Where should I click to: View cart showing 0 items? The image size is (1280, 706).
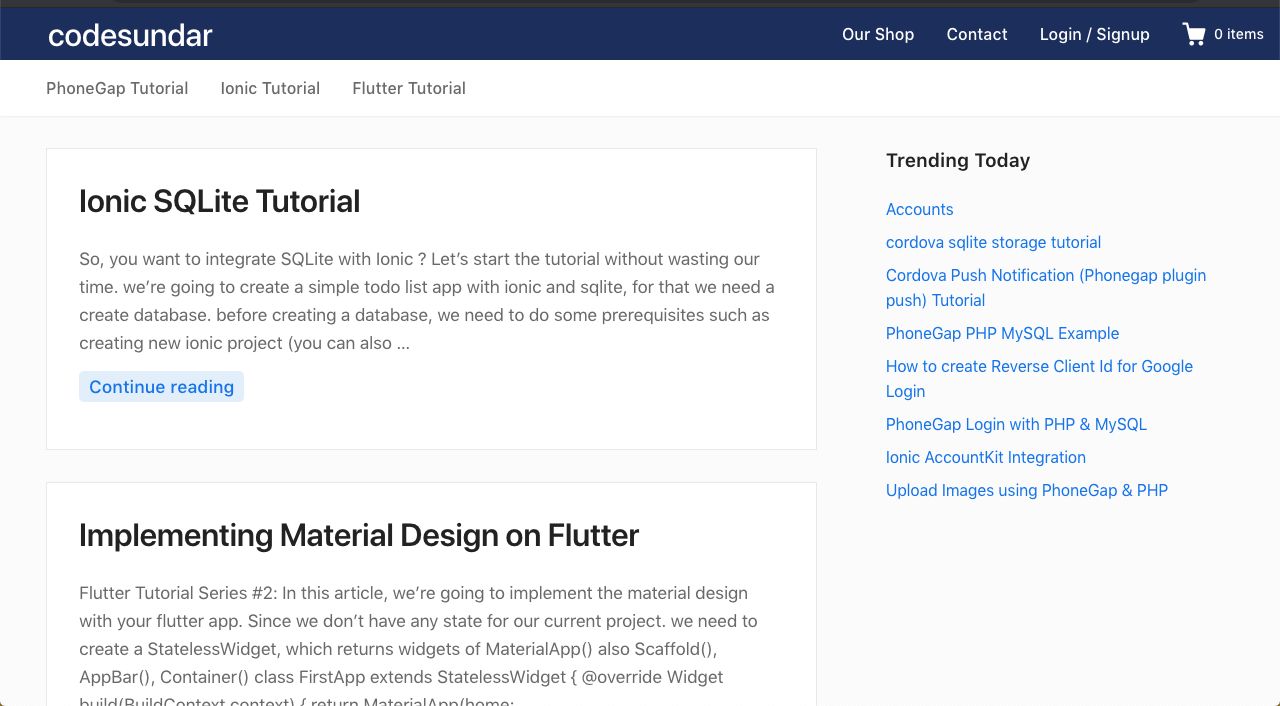pos(1240,34)
